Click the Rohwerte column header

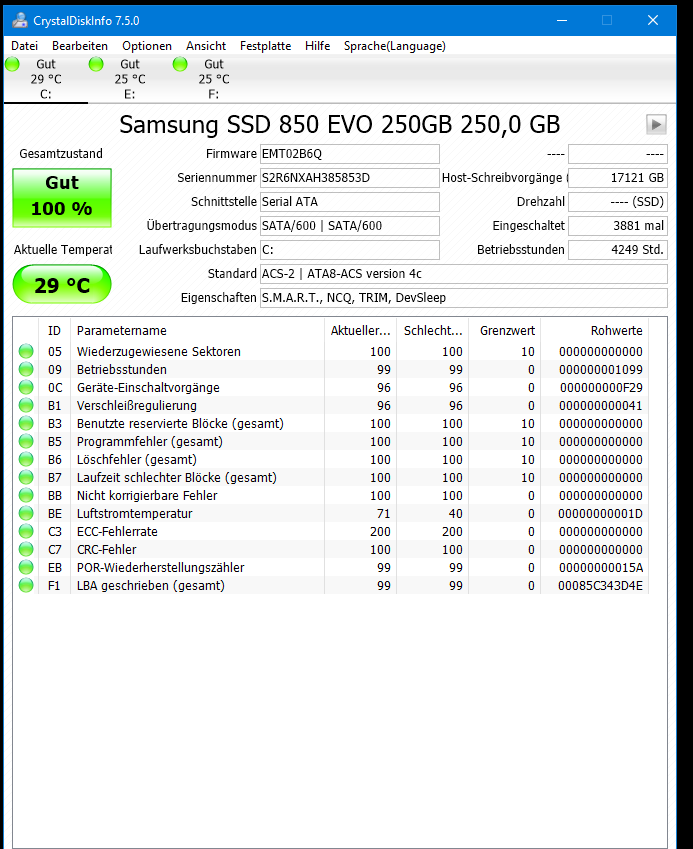coord(594,330)
